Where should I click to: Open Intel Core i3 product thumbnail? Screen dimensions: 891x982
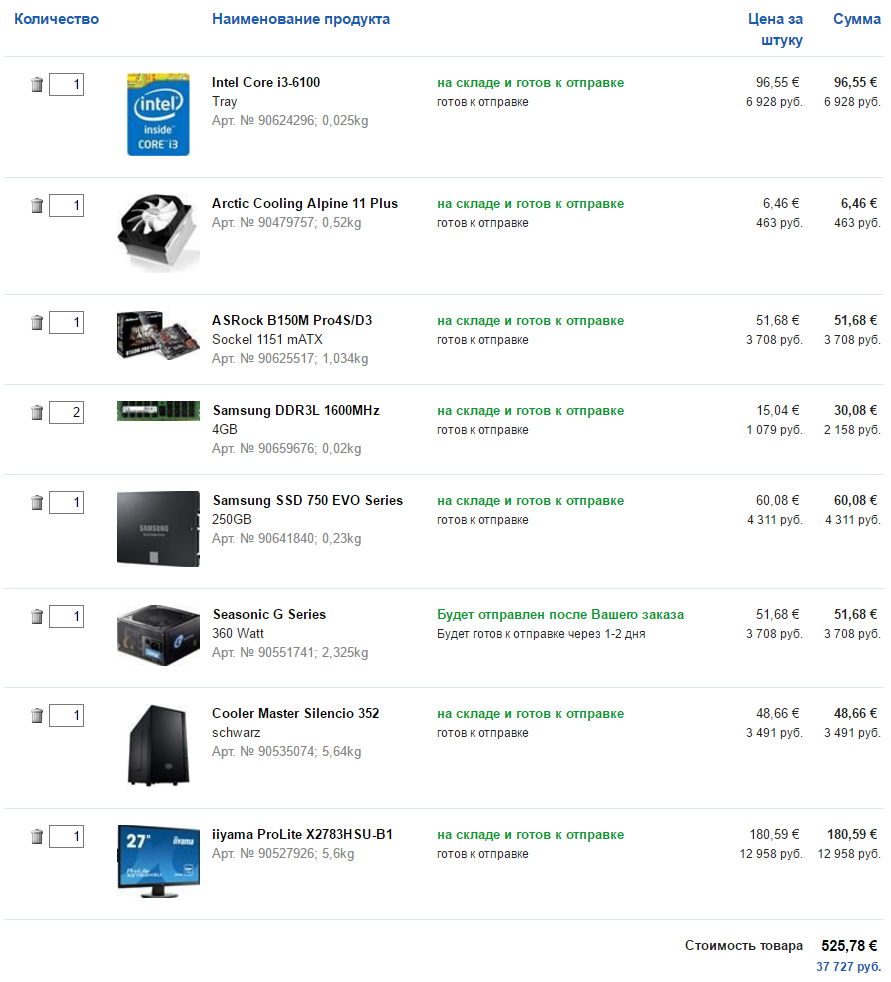coord(158,114)
